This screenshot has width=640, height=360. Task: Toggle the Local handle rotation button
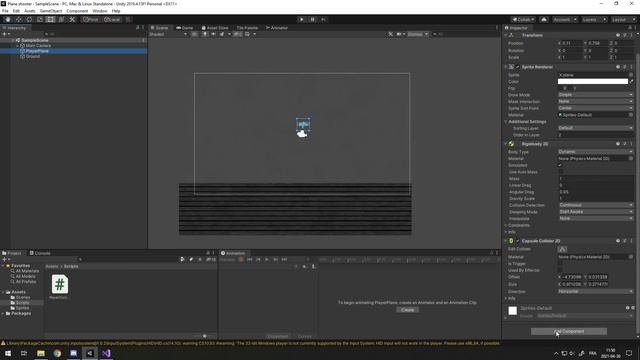(112, 20)
